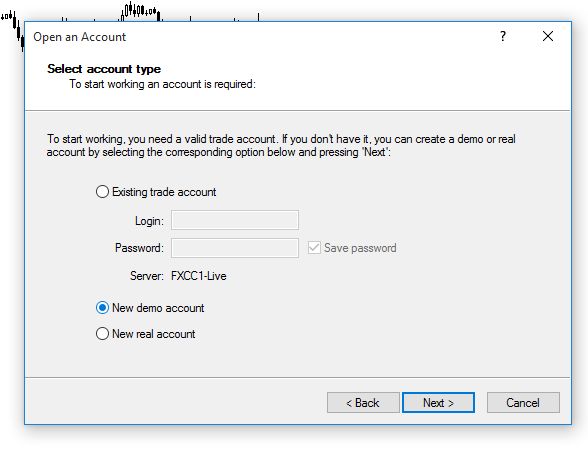
Task: Click the Server label text
Action: point(147,276)
